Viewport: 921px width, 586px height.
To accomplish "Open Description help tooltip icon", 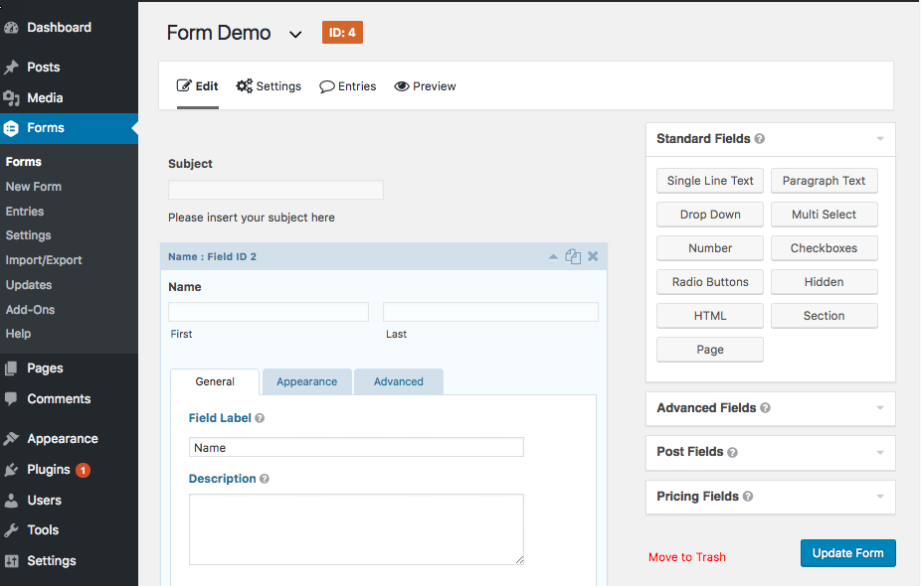I will 264,479.
